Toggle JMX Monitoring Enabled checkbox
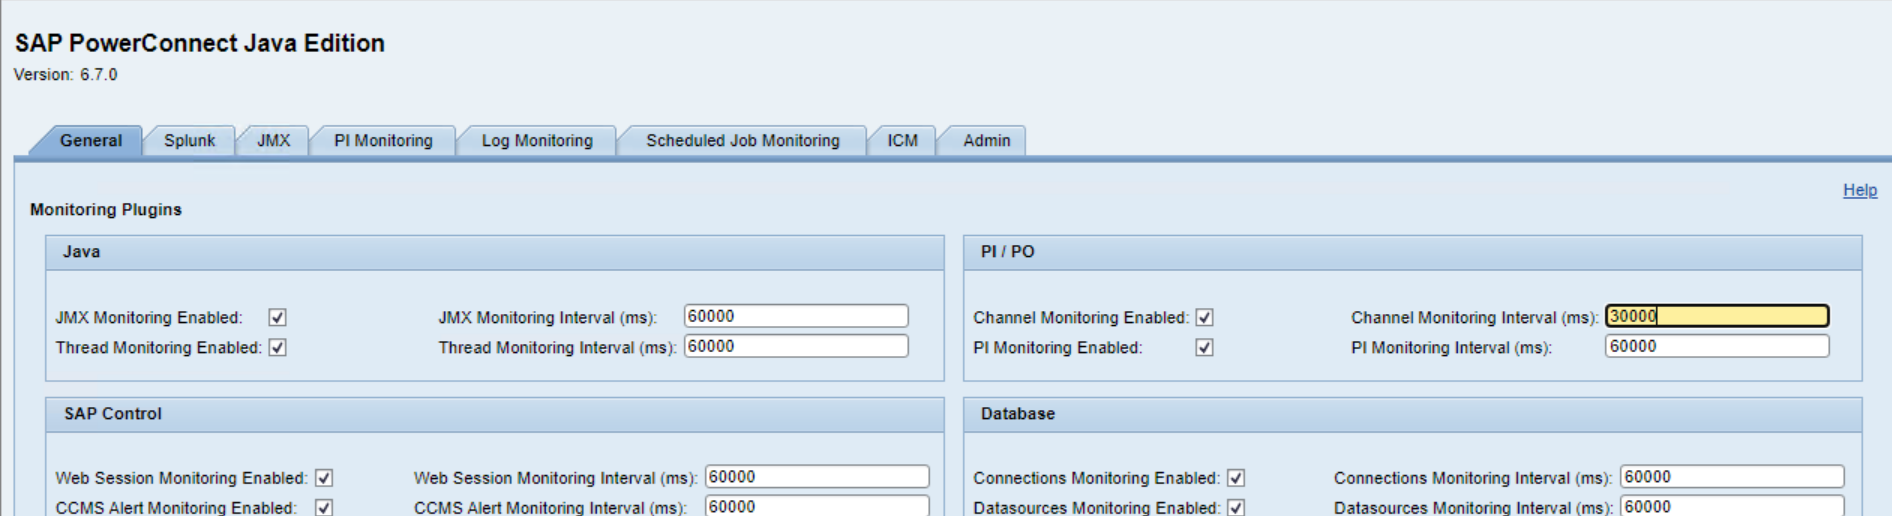1892x516 pixels. pos(278,318)
